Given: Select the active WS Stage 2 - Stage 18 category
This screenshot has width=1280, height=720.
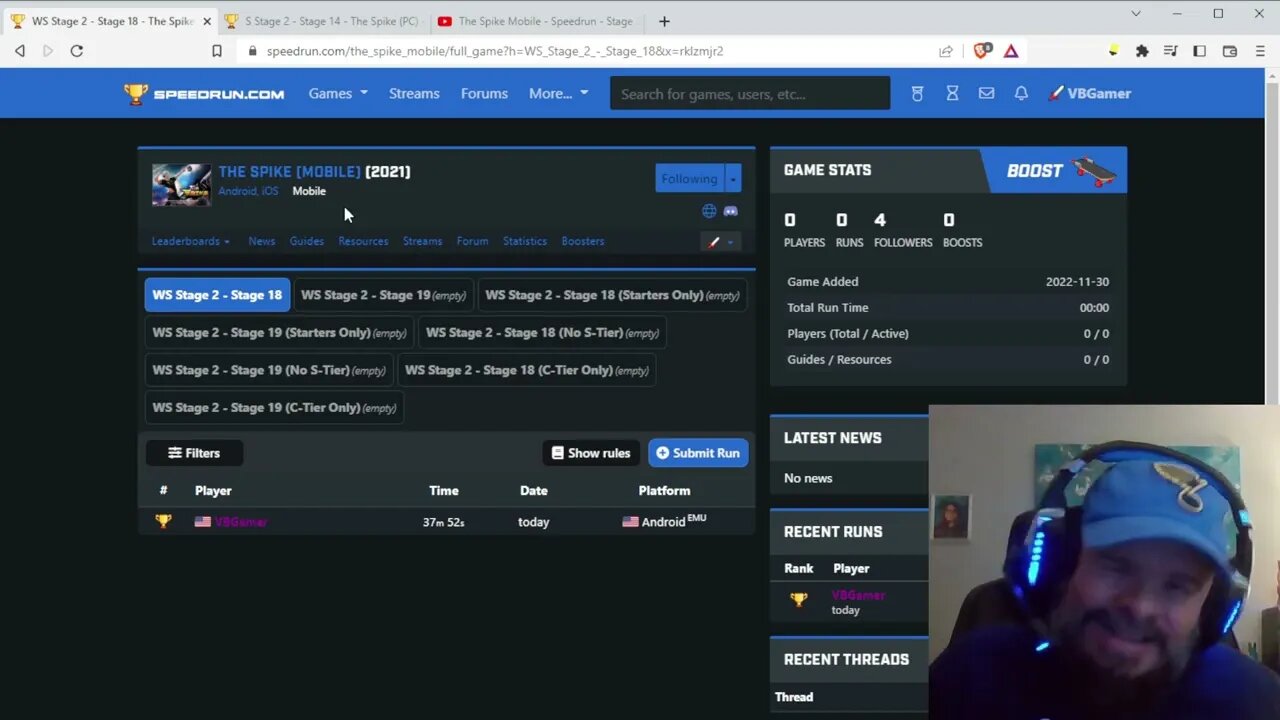Looking at the screenshot, I should point(217,295).
